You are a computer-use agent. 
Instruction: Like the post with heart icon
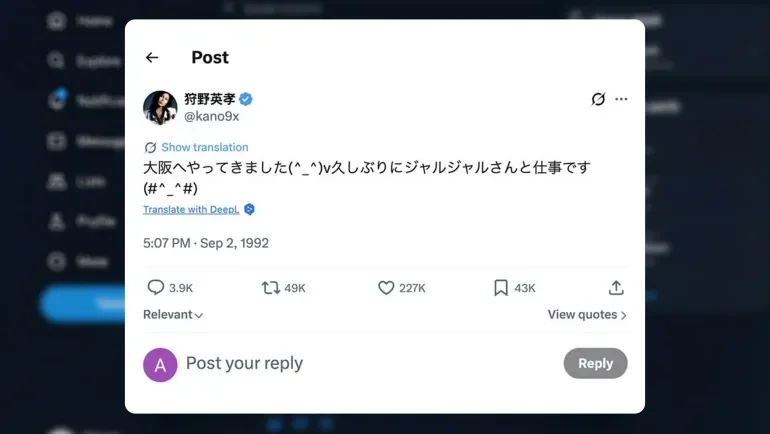pos(386,288)
